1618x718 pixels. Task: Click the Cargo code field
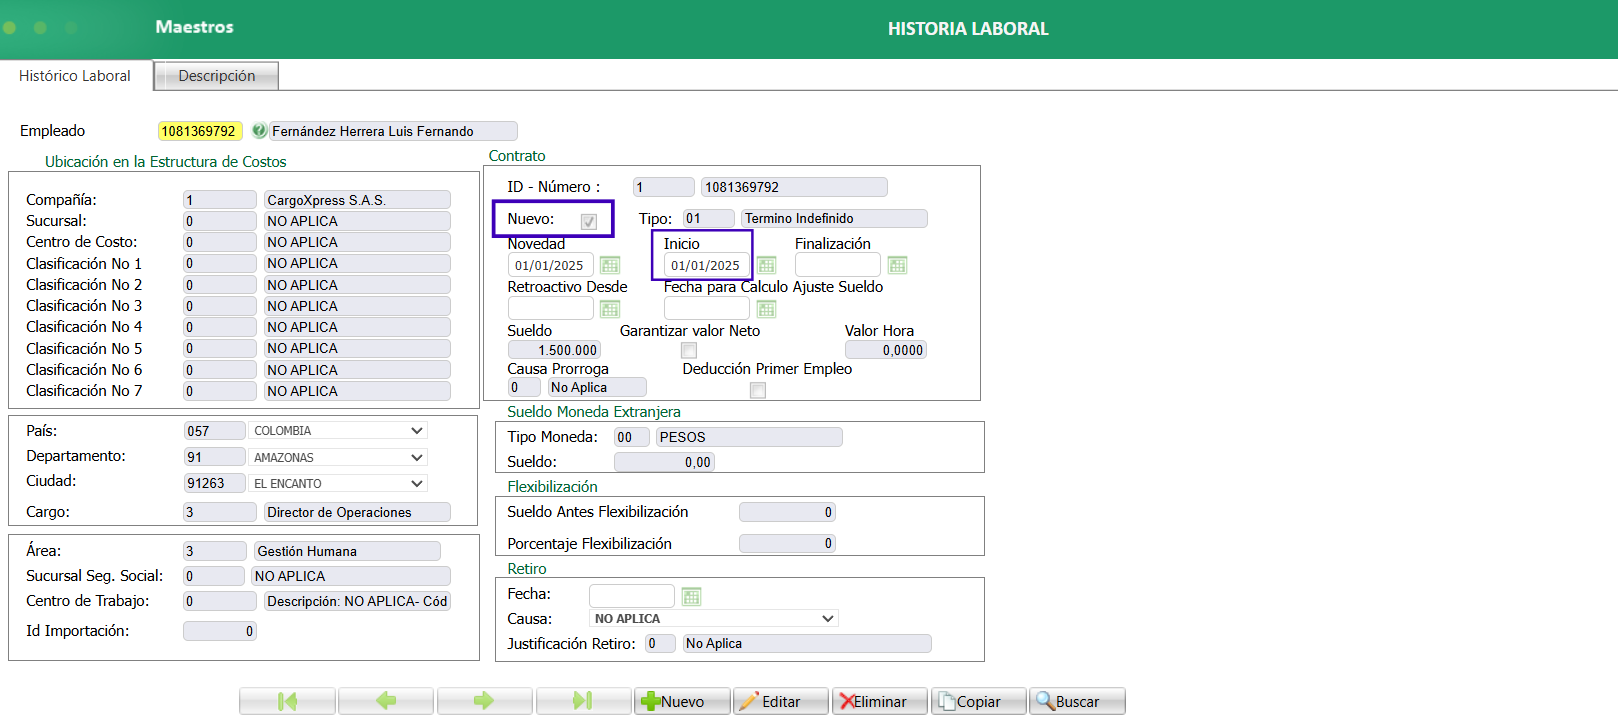[220, 512]
